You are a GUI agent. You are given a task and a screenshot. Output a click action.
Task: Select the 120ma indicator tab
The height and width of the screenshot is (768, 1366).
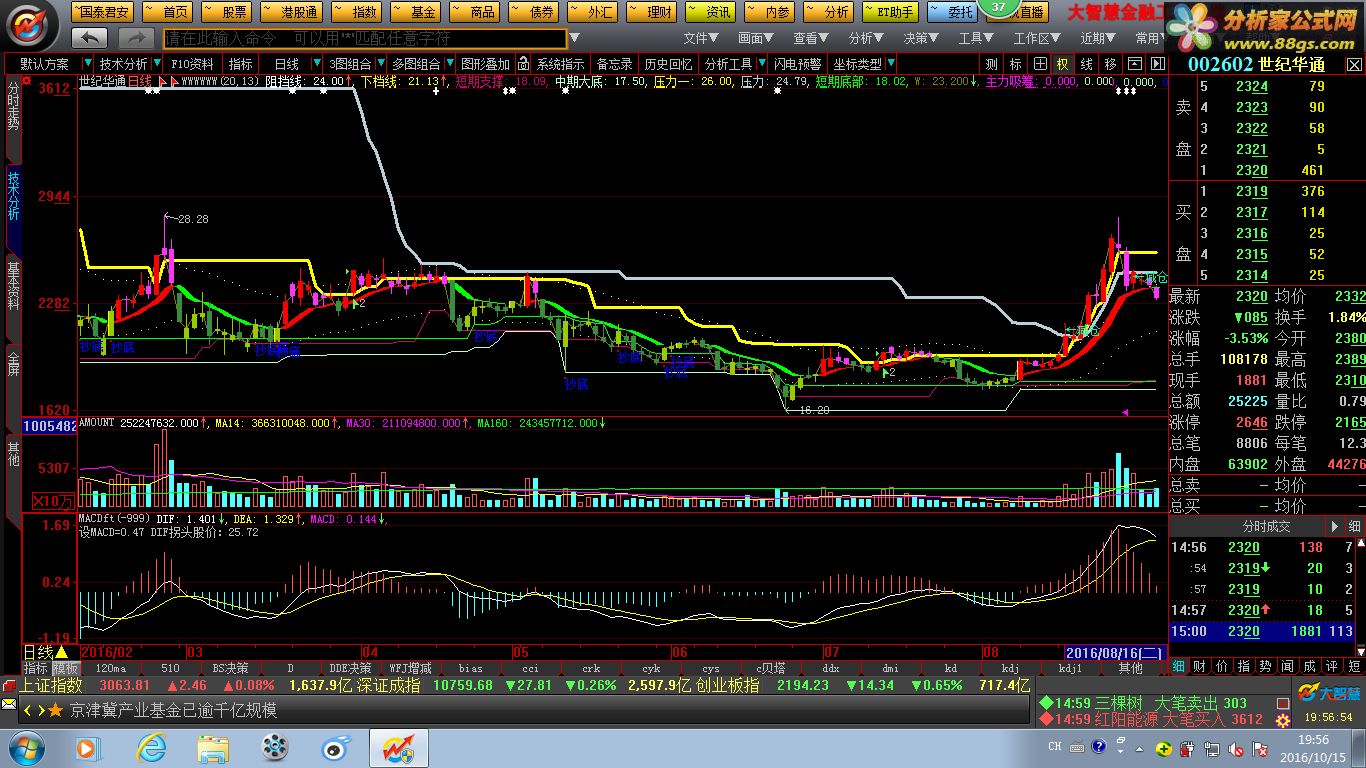click(x=111, y=668)
